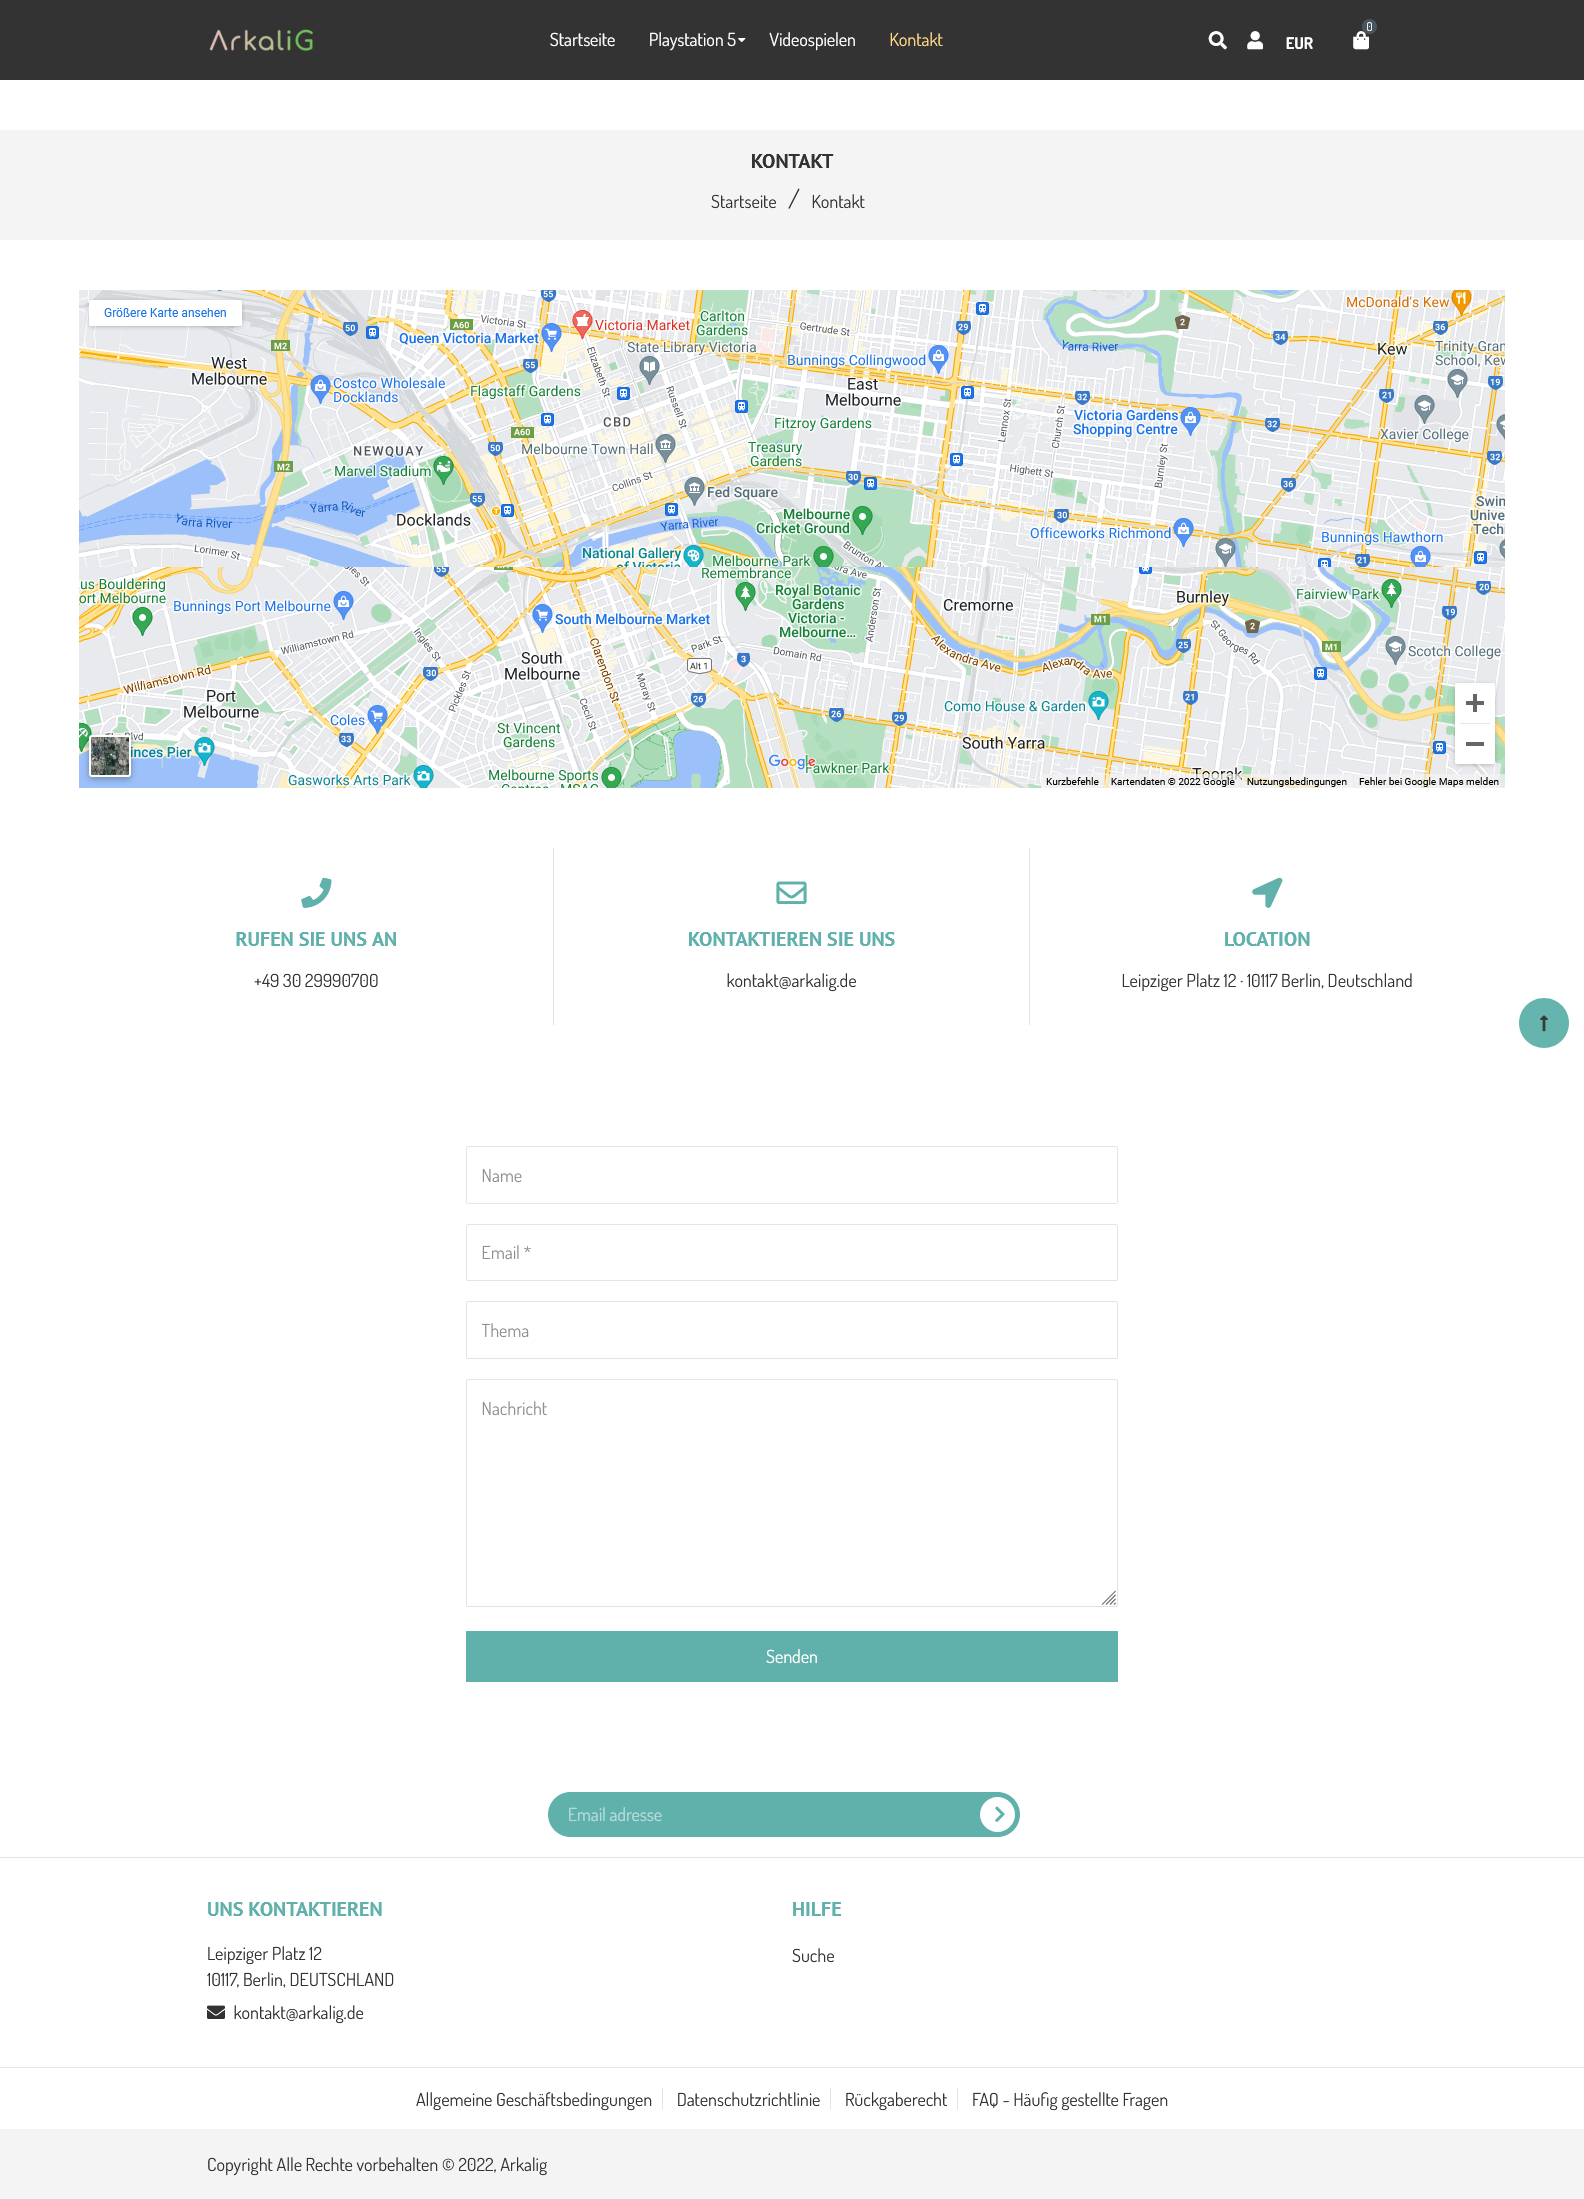Viewport: 1584px width, 2199px height.
Task: Open Rückgaberecht link
Action: [896, 2099]
